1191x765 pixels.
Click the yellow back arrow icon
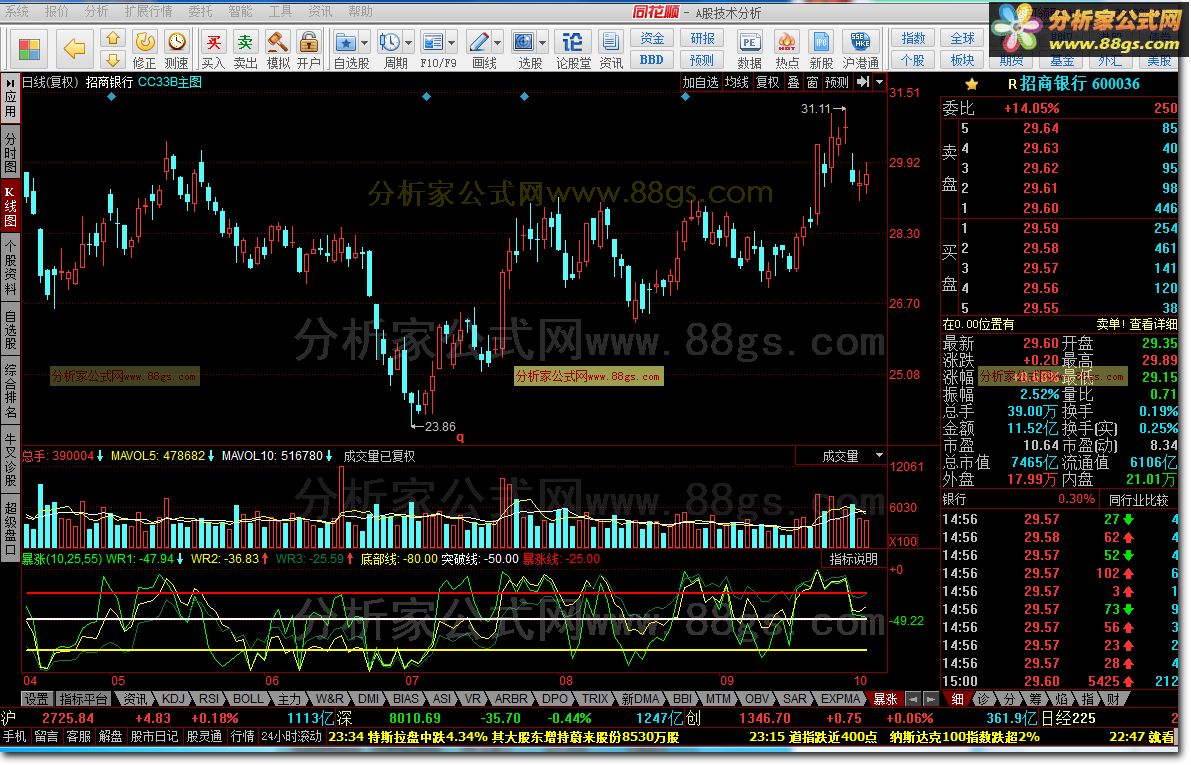(x=74, y=49)
